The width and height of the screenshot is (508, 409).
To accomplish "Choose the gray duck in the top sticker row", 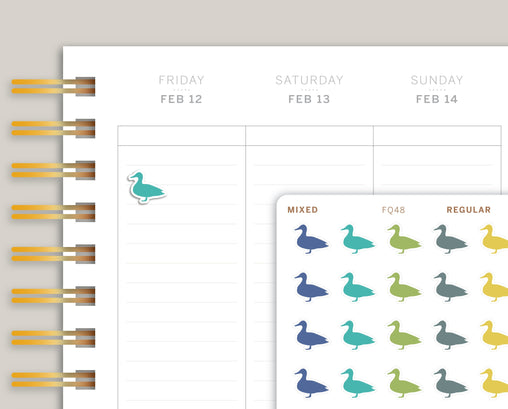I will click(x=450, y=239).
